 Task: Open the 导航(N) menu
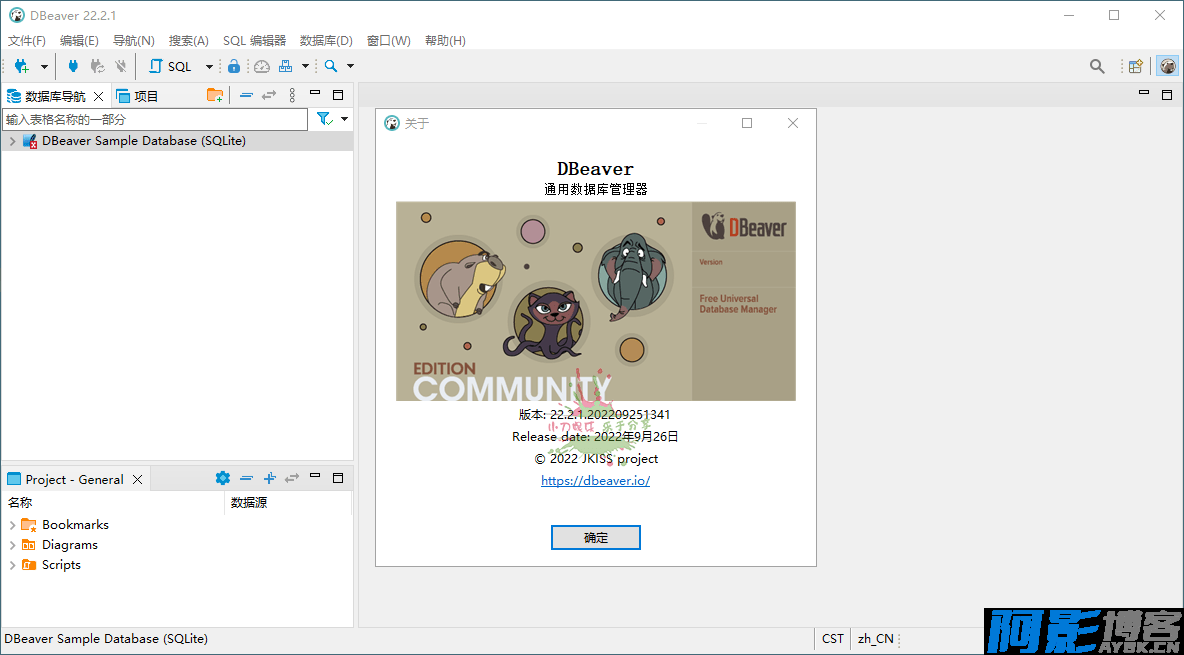134,41
